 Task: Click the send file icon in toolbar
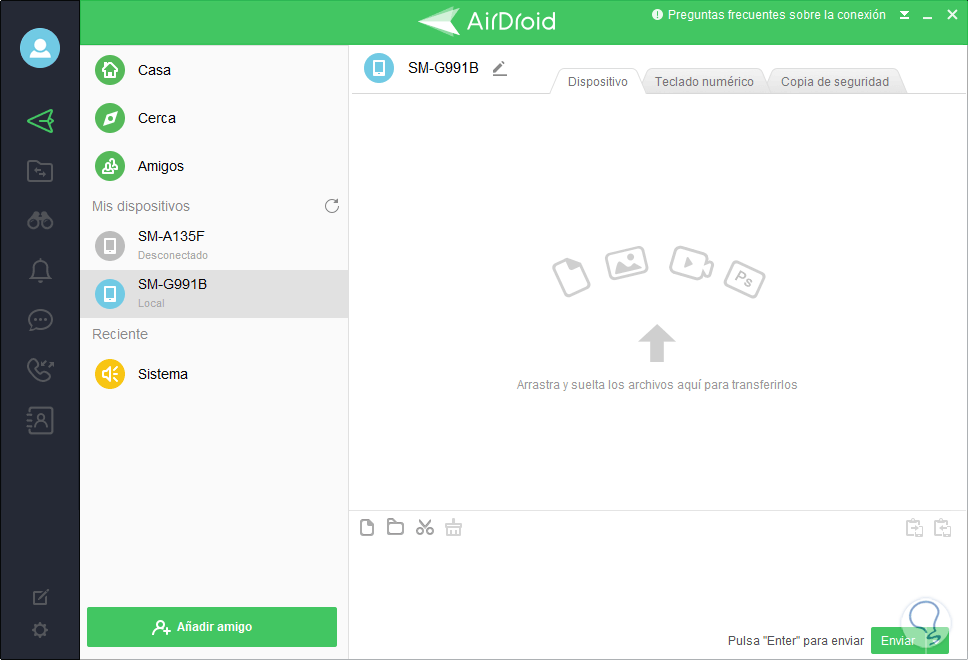(367, 527)
